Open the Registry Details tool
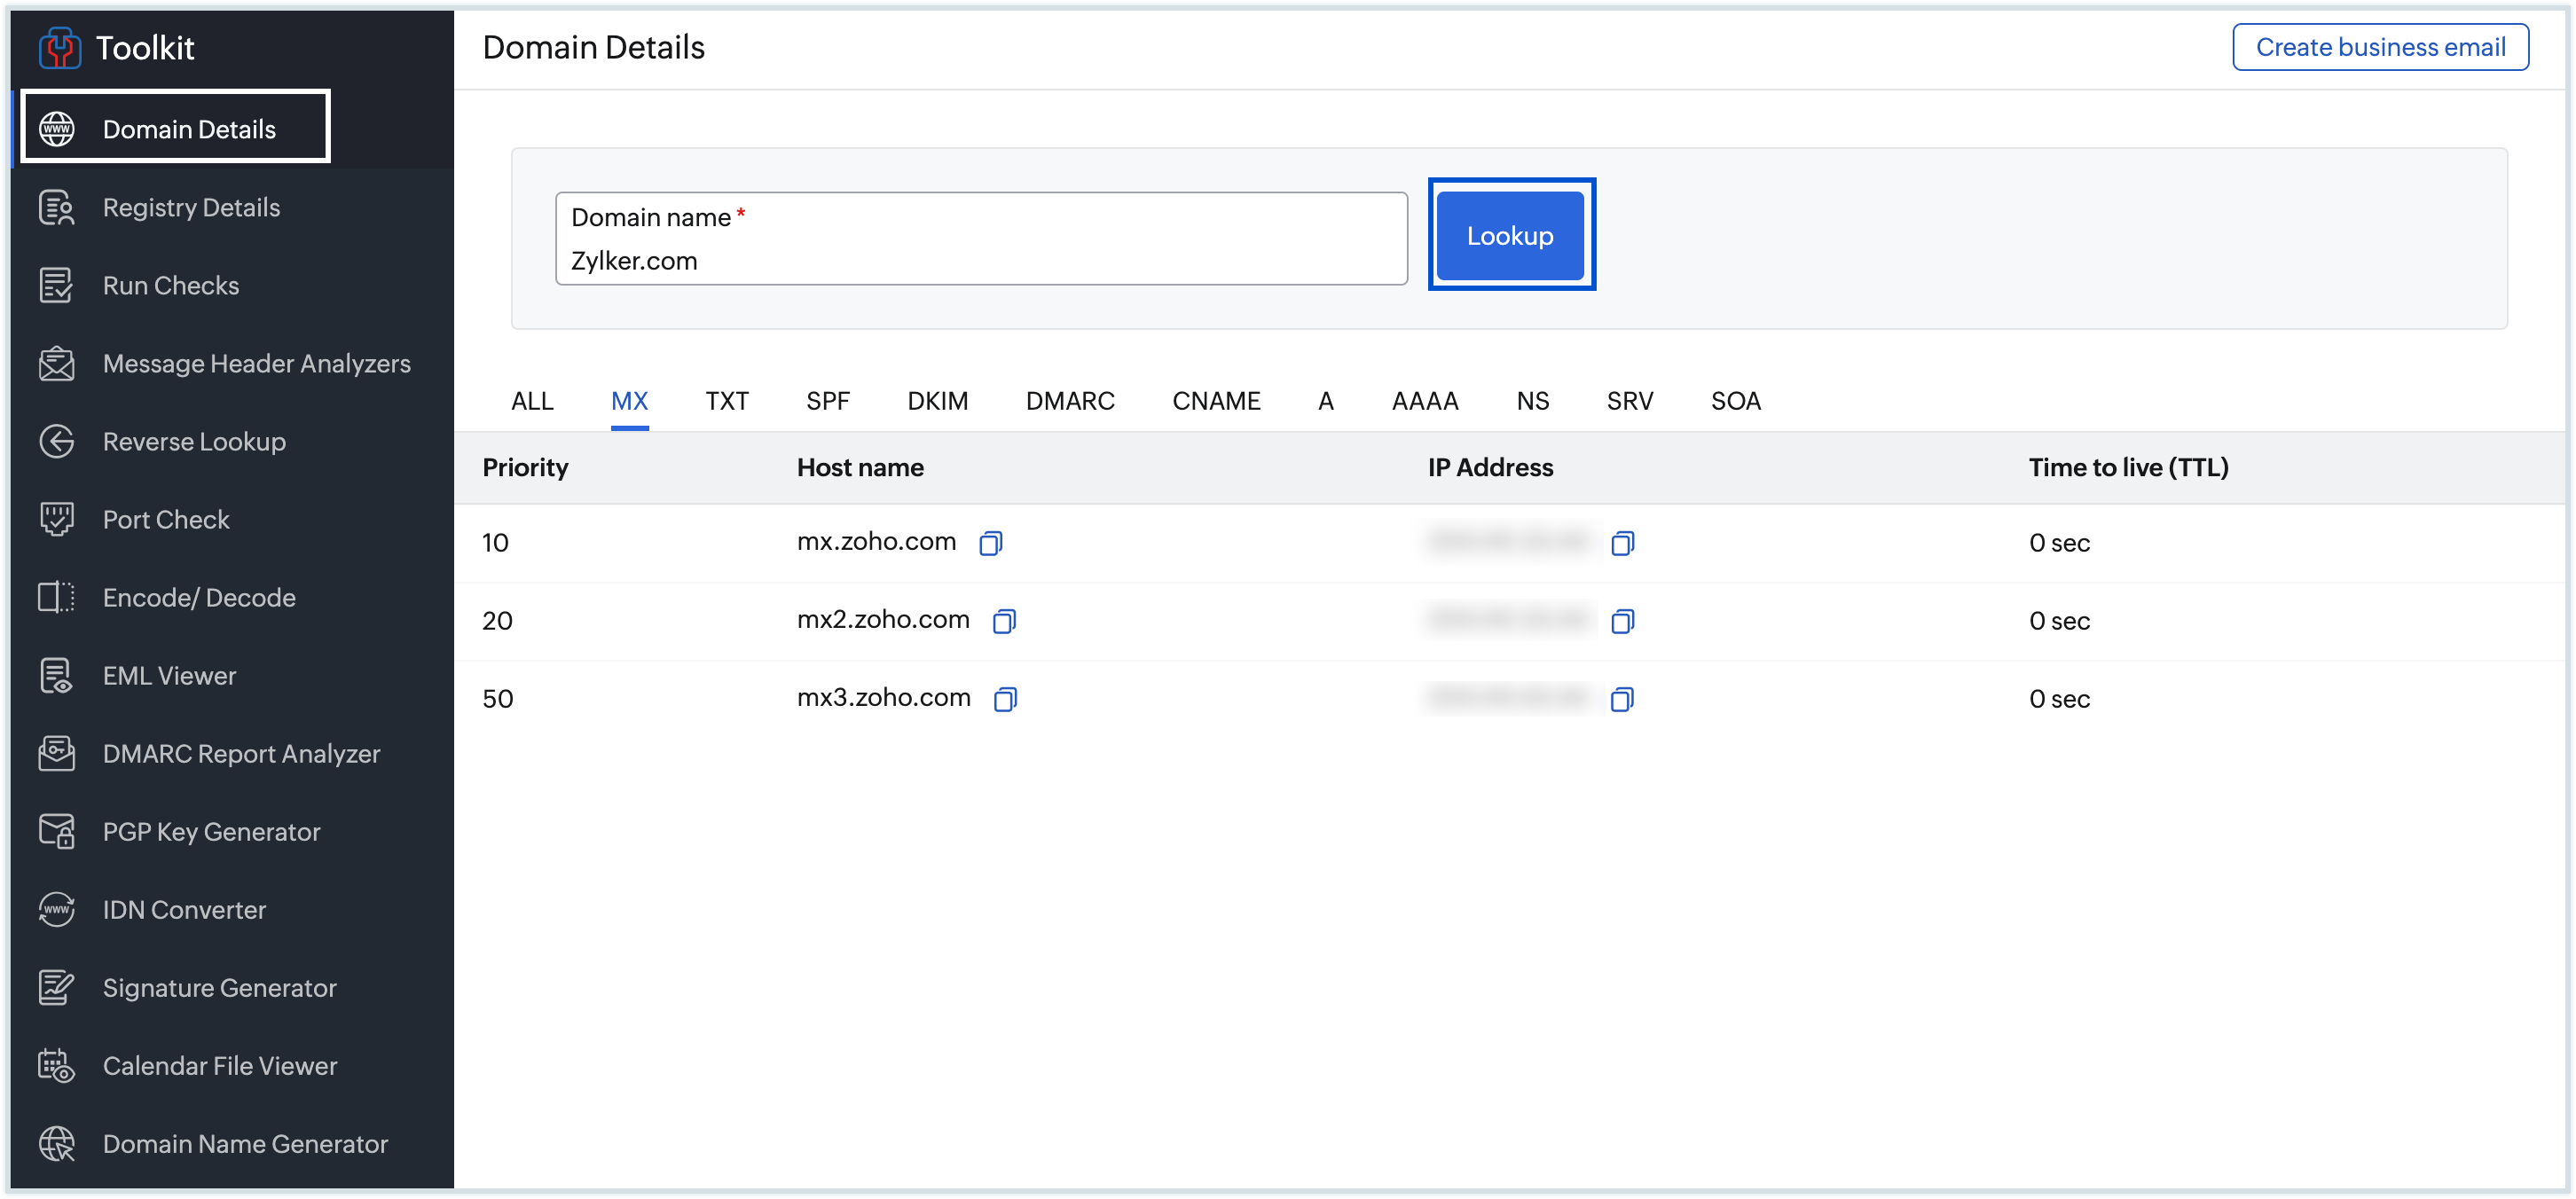The height and width of the screenshot is (1199, 2576). [190, 207]
